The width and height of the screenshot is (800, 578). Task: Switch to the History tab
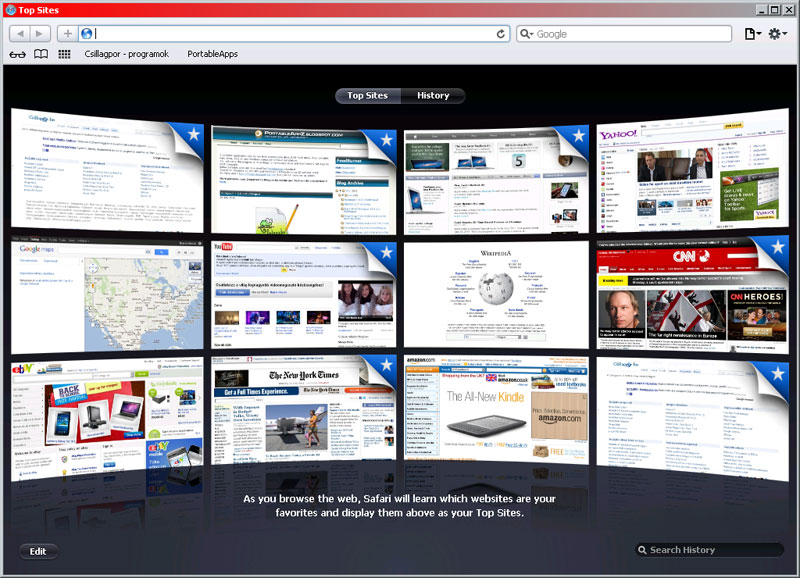(433, 95)
